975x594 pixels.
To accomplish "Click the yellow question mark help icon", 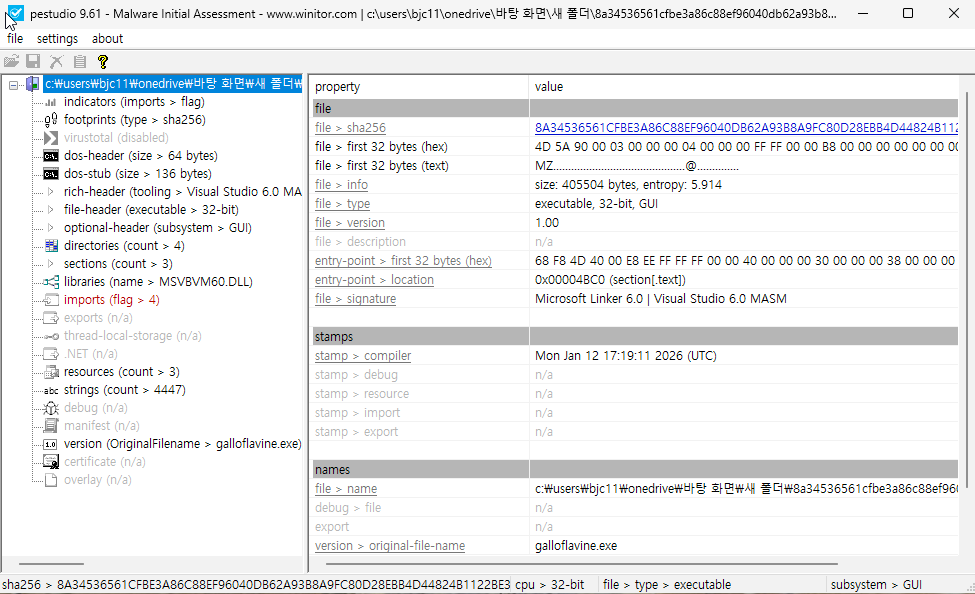I will [x=102, y=61].
